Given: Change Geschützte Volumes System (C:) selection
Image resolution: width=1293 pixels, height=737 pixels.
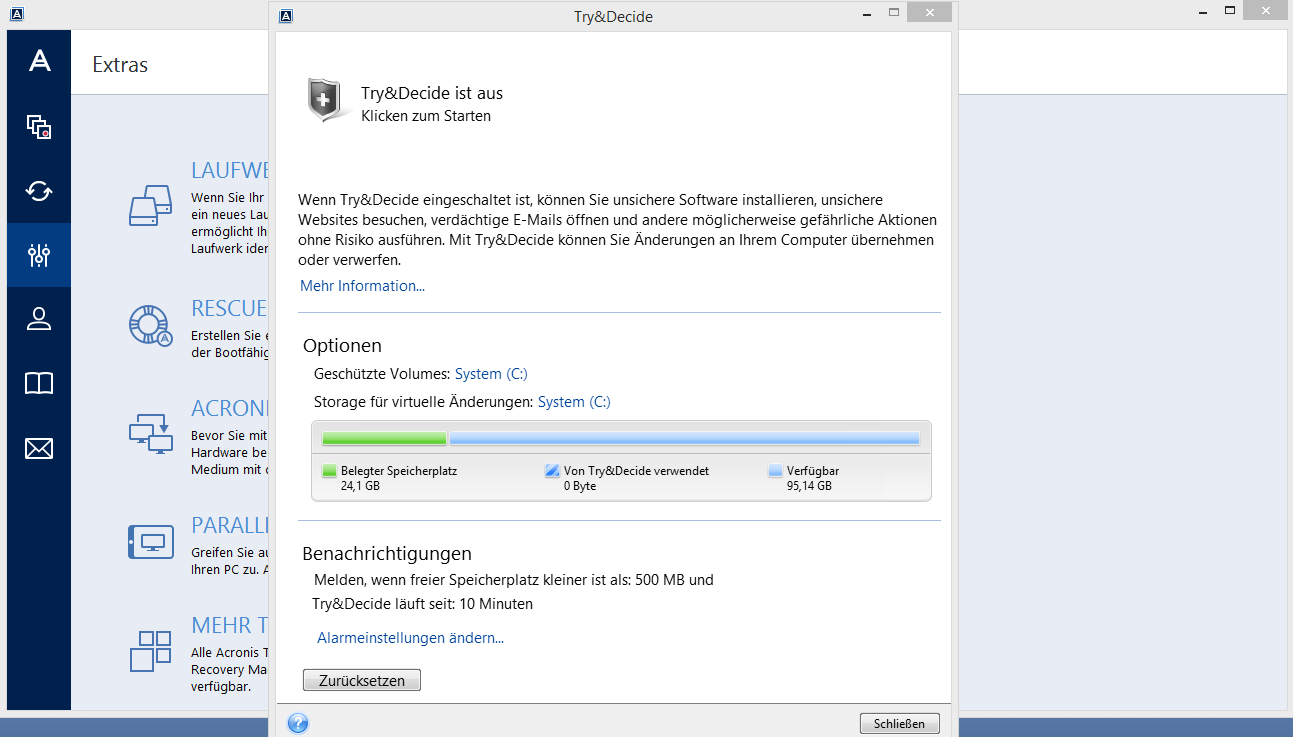Looking at the screenshot, I should click(491, 374).
